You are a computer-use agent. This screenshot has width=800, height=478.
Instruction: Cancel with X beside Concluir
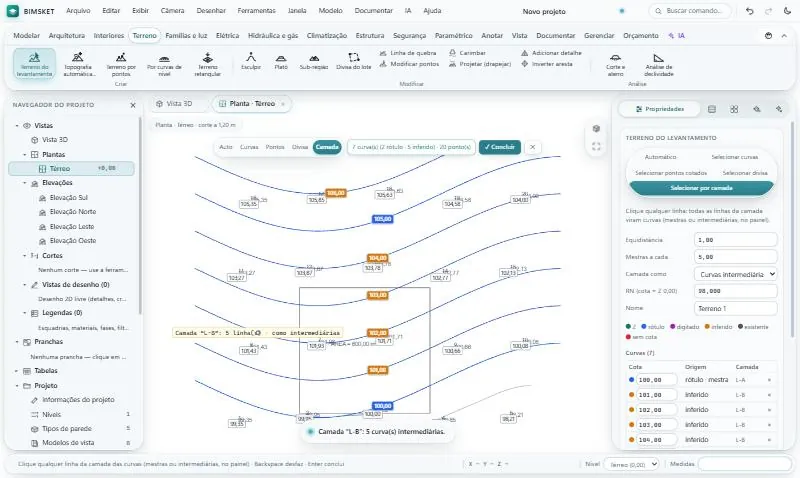tap(532, 147)
